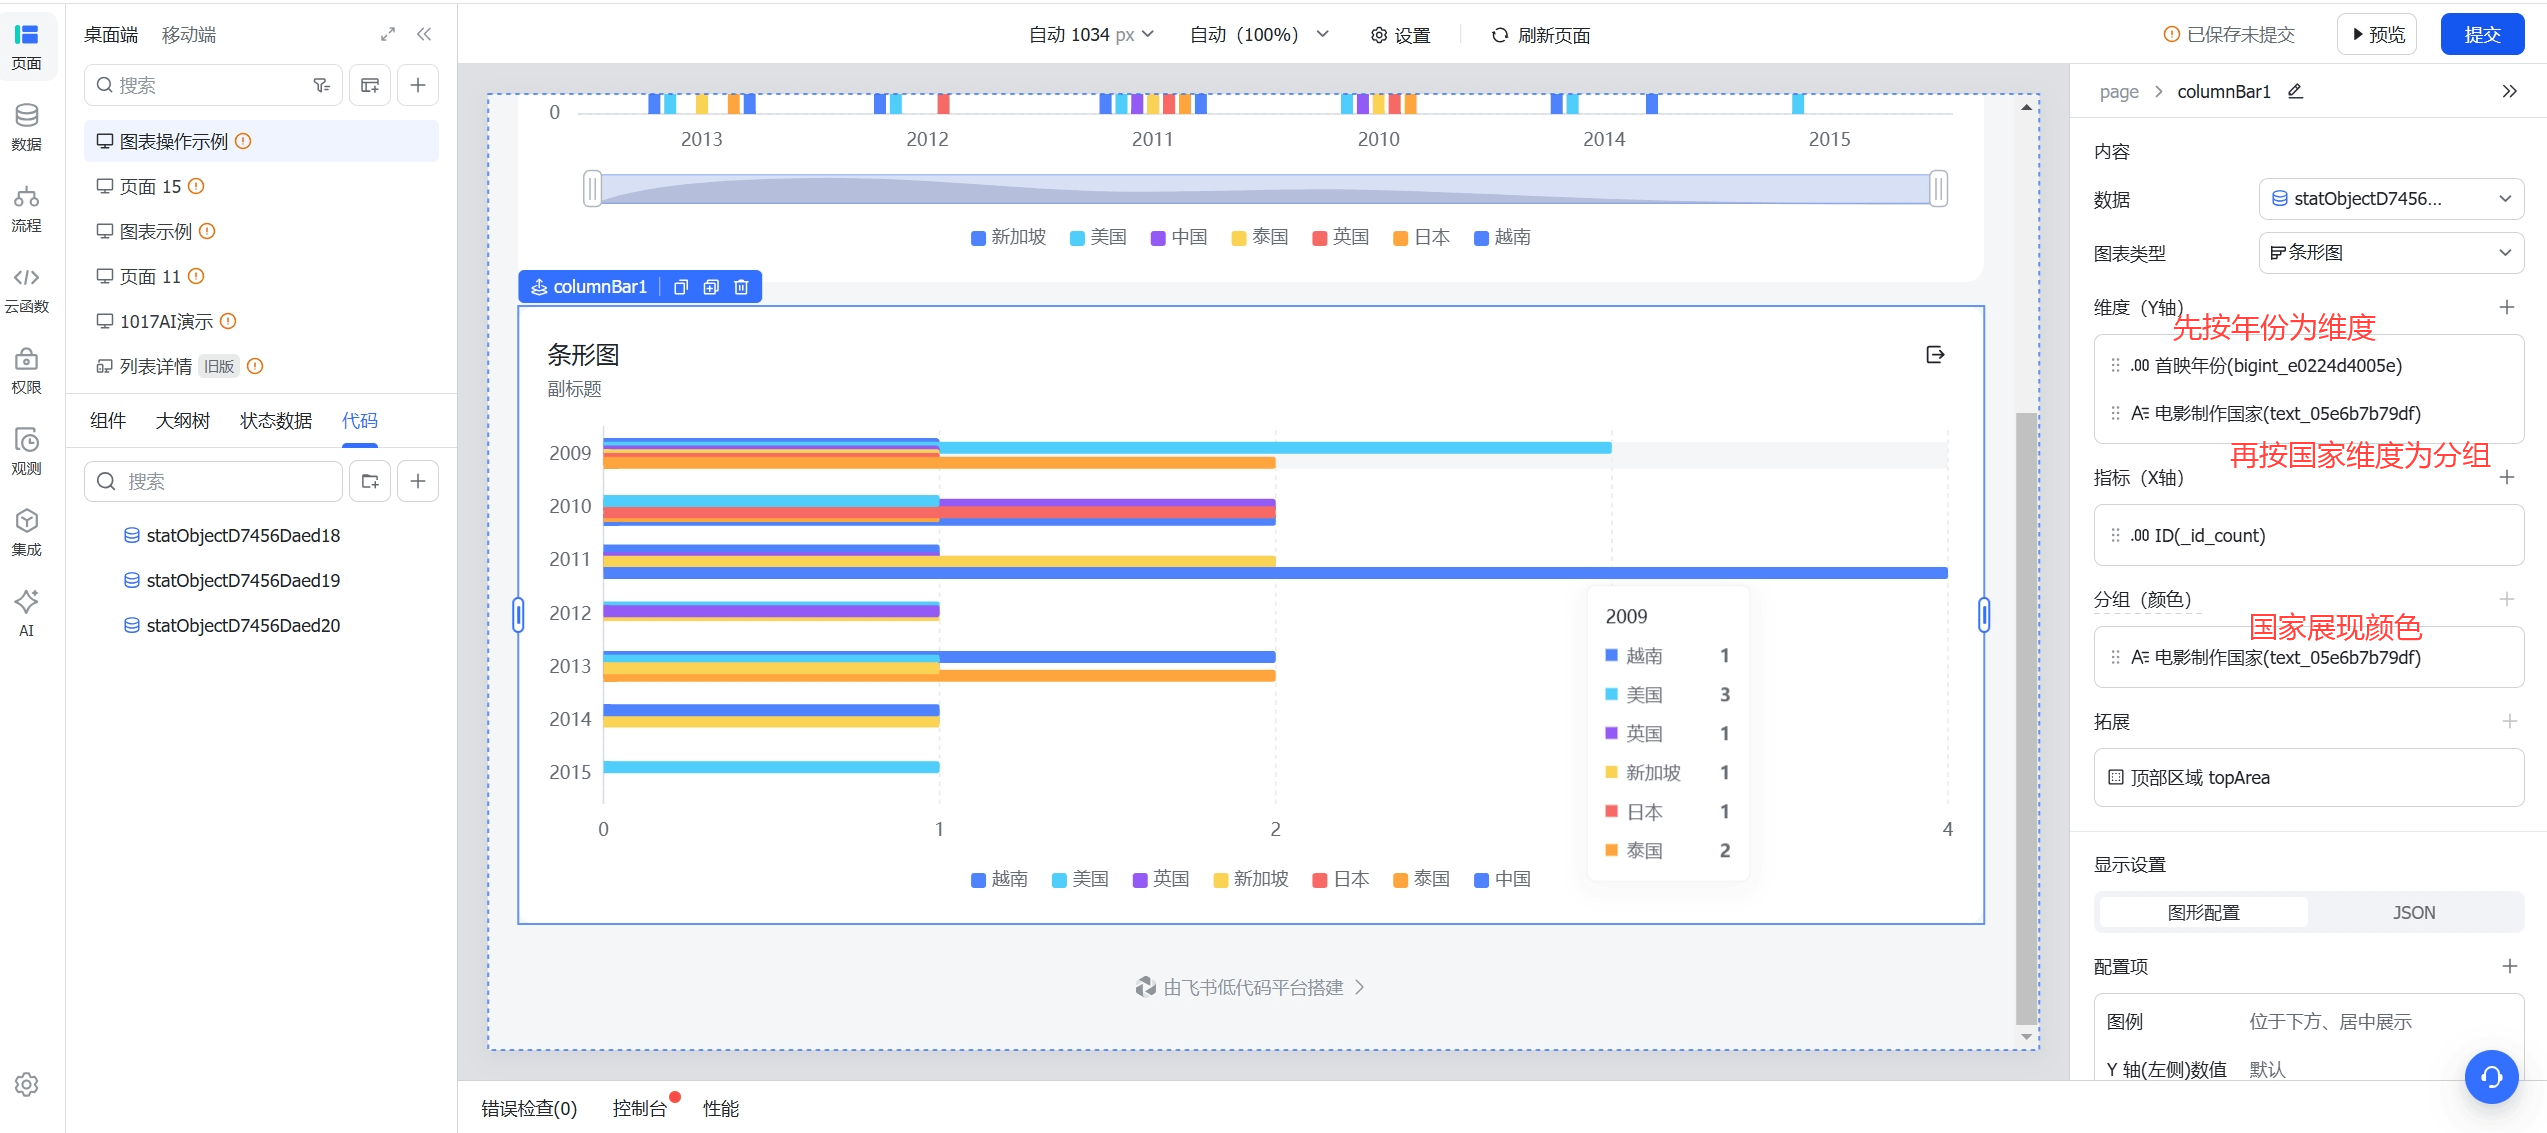This screenshot has width=2547, height=1133.
Task: Click the export icon on 条形图 chart
Action: click(1935, 354)
